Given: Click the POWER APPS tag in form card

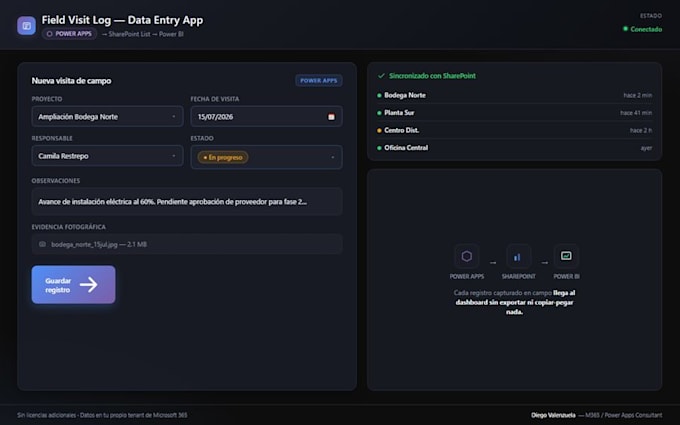Looking at the screenshot, I should coord(319,80).
